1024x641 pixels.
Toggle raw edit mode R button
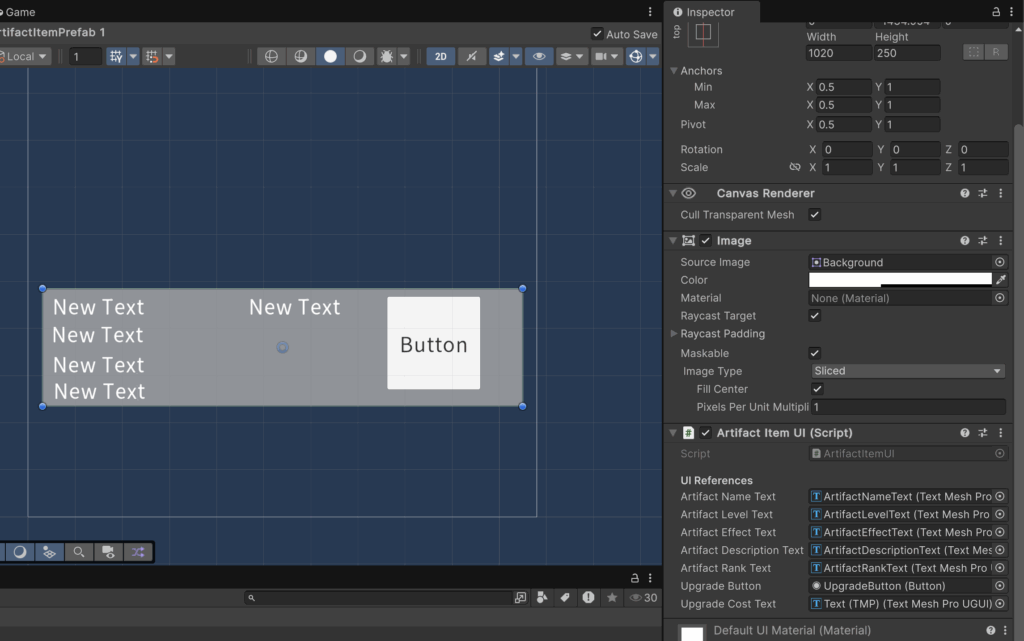click(996, 52)
